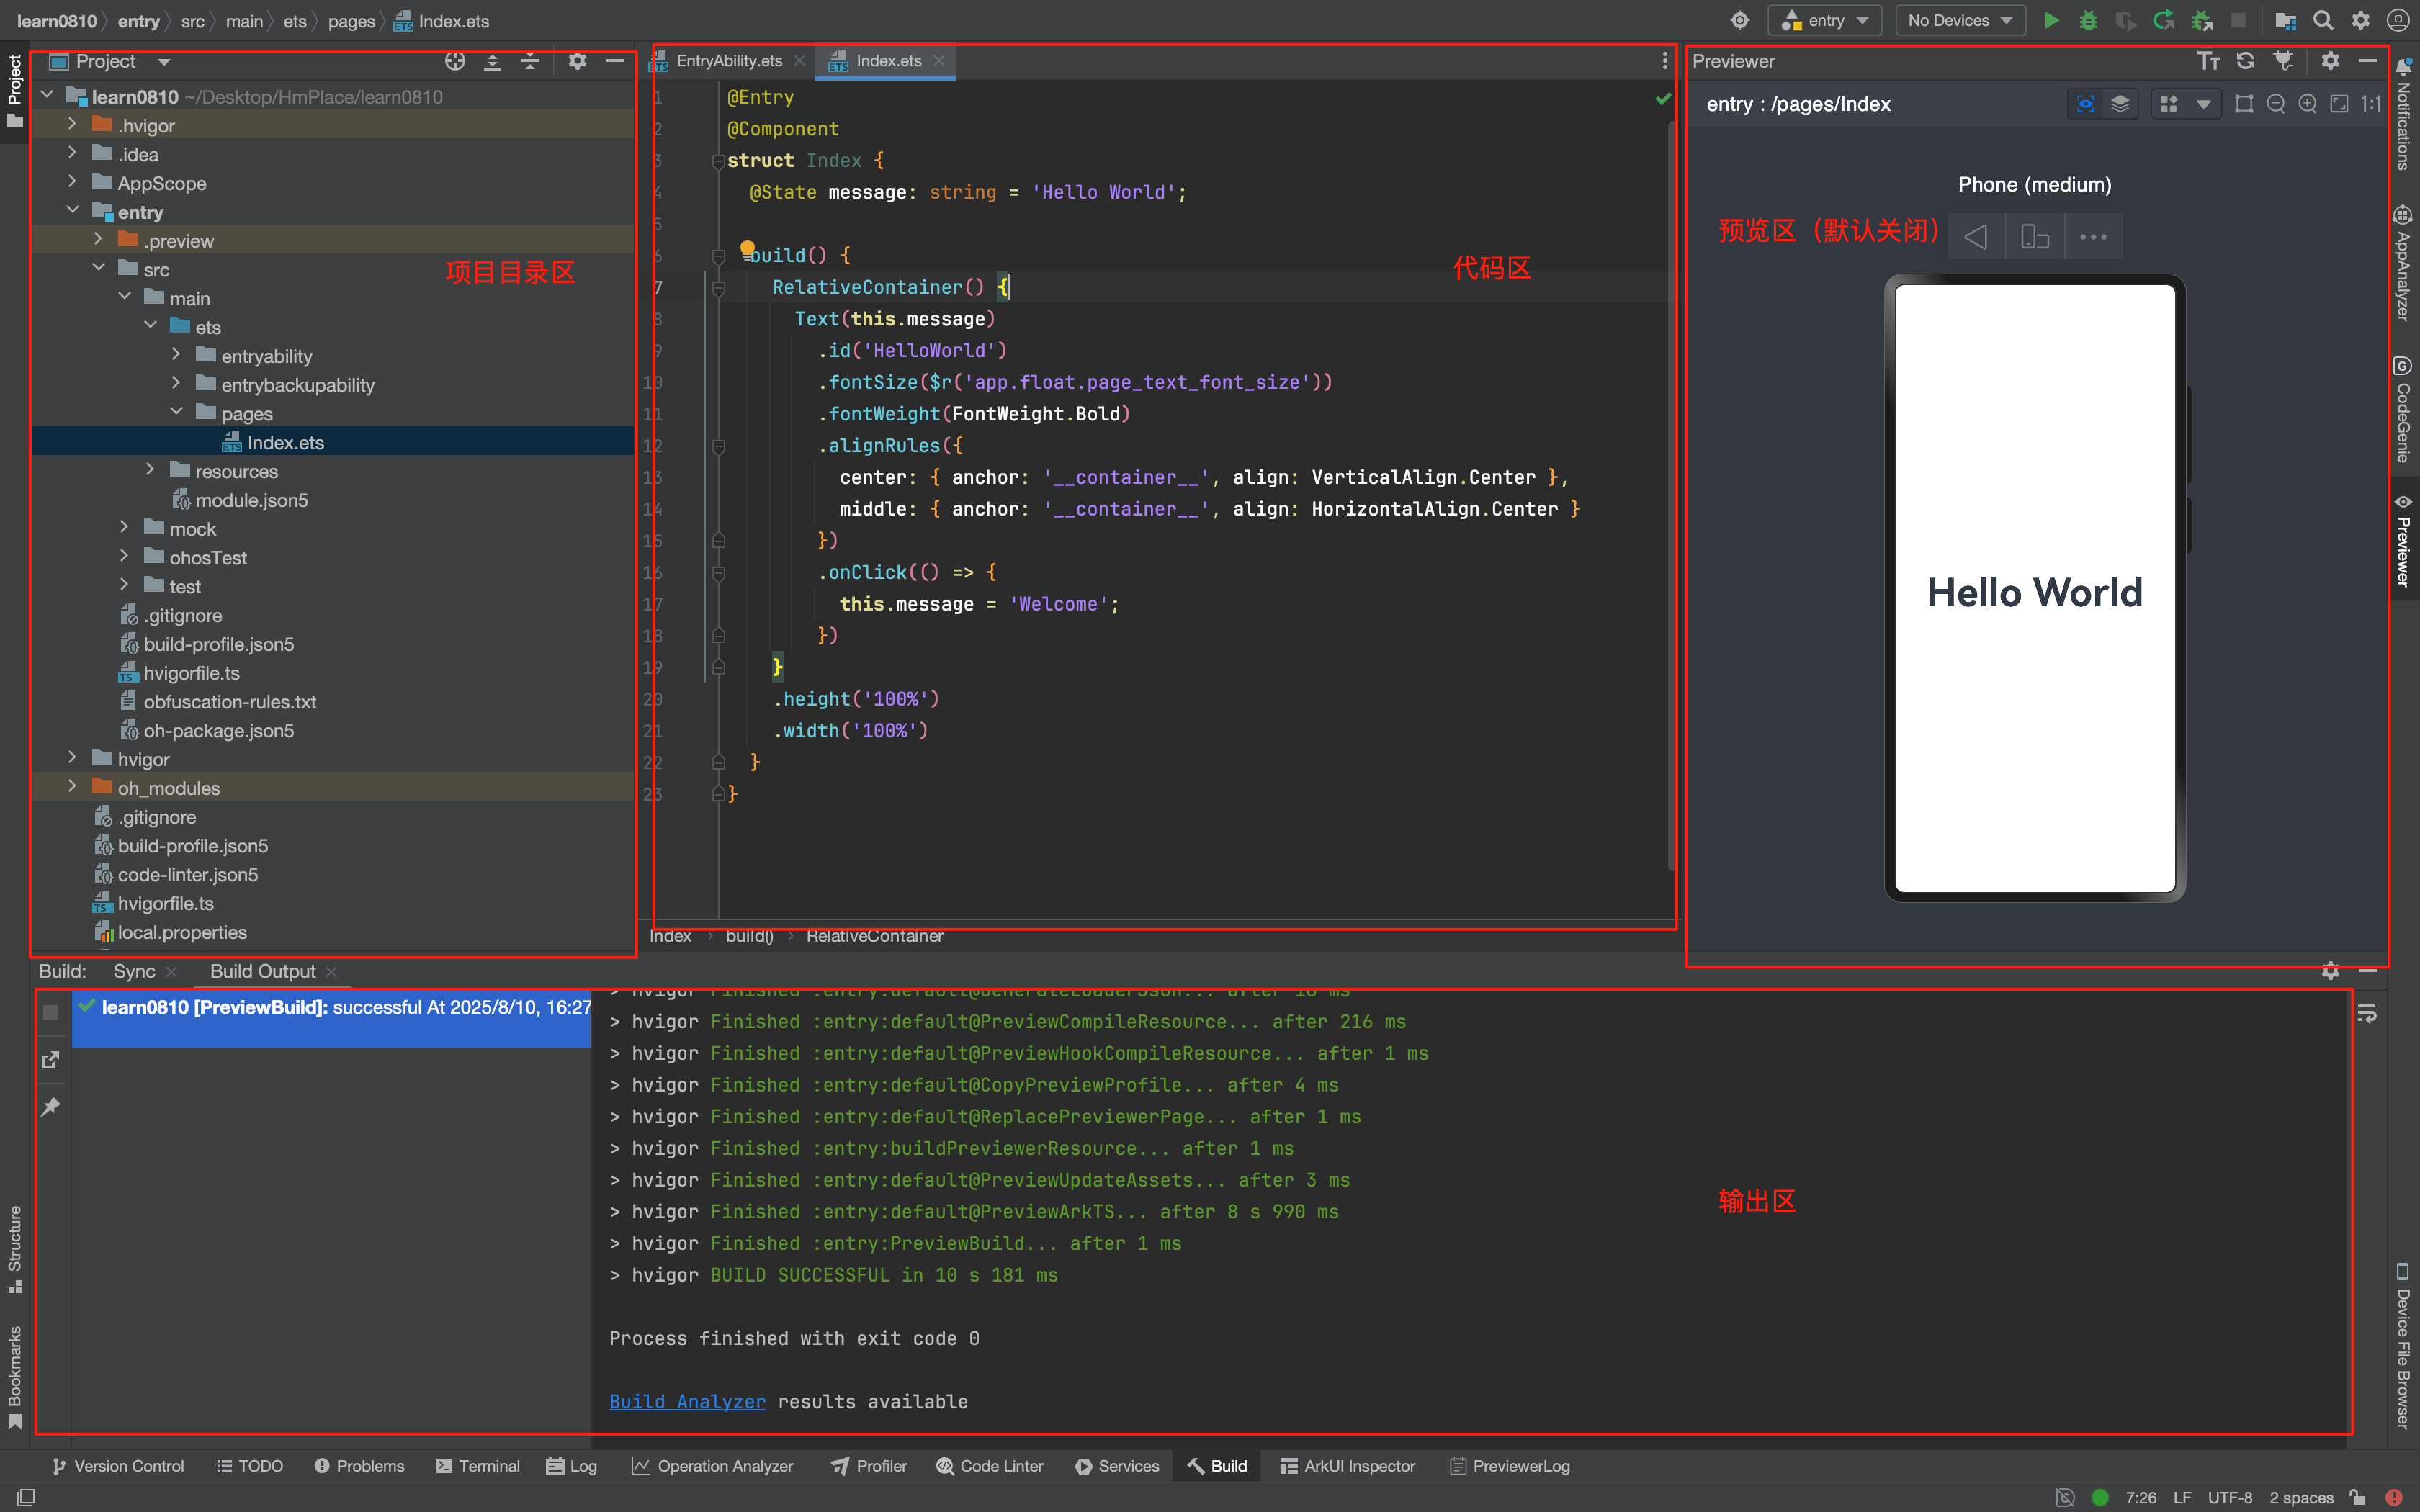Fold the onClick code block

click(718, 573)
